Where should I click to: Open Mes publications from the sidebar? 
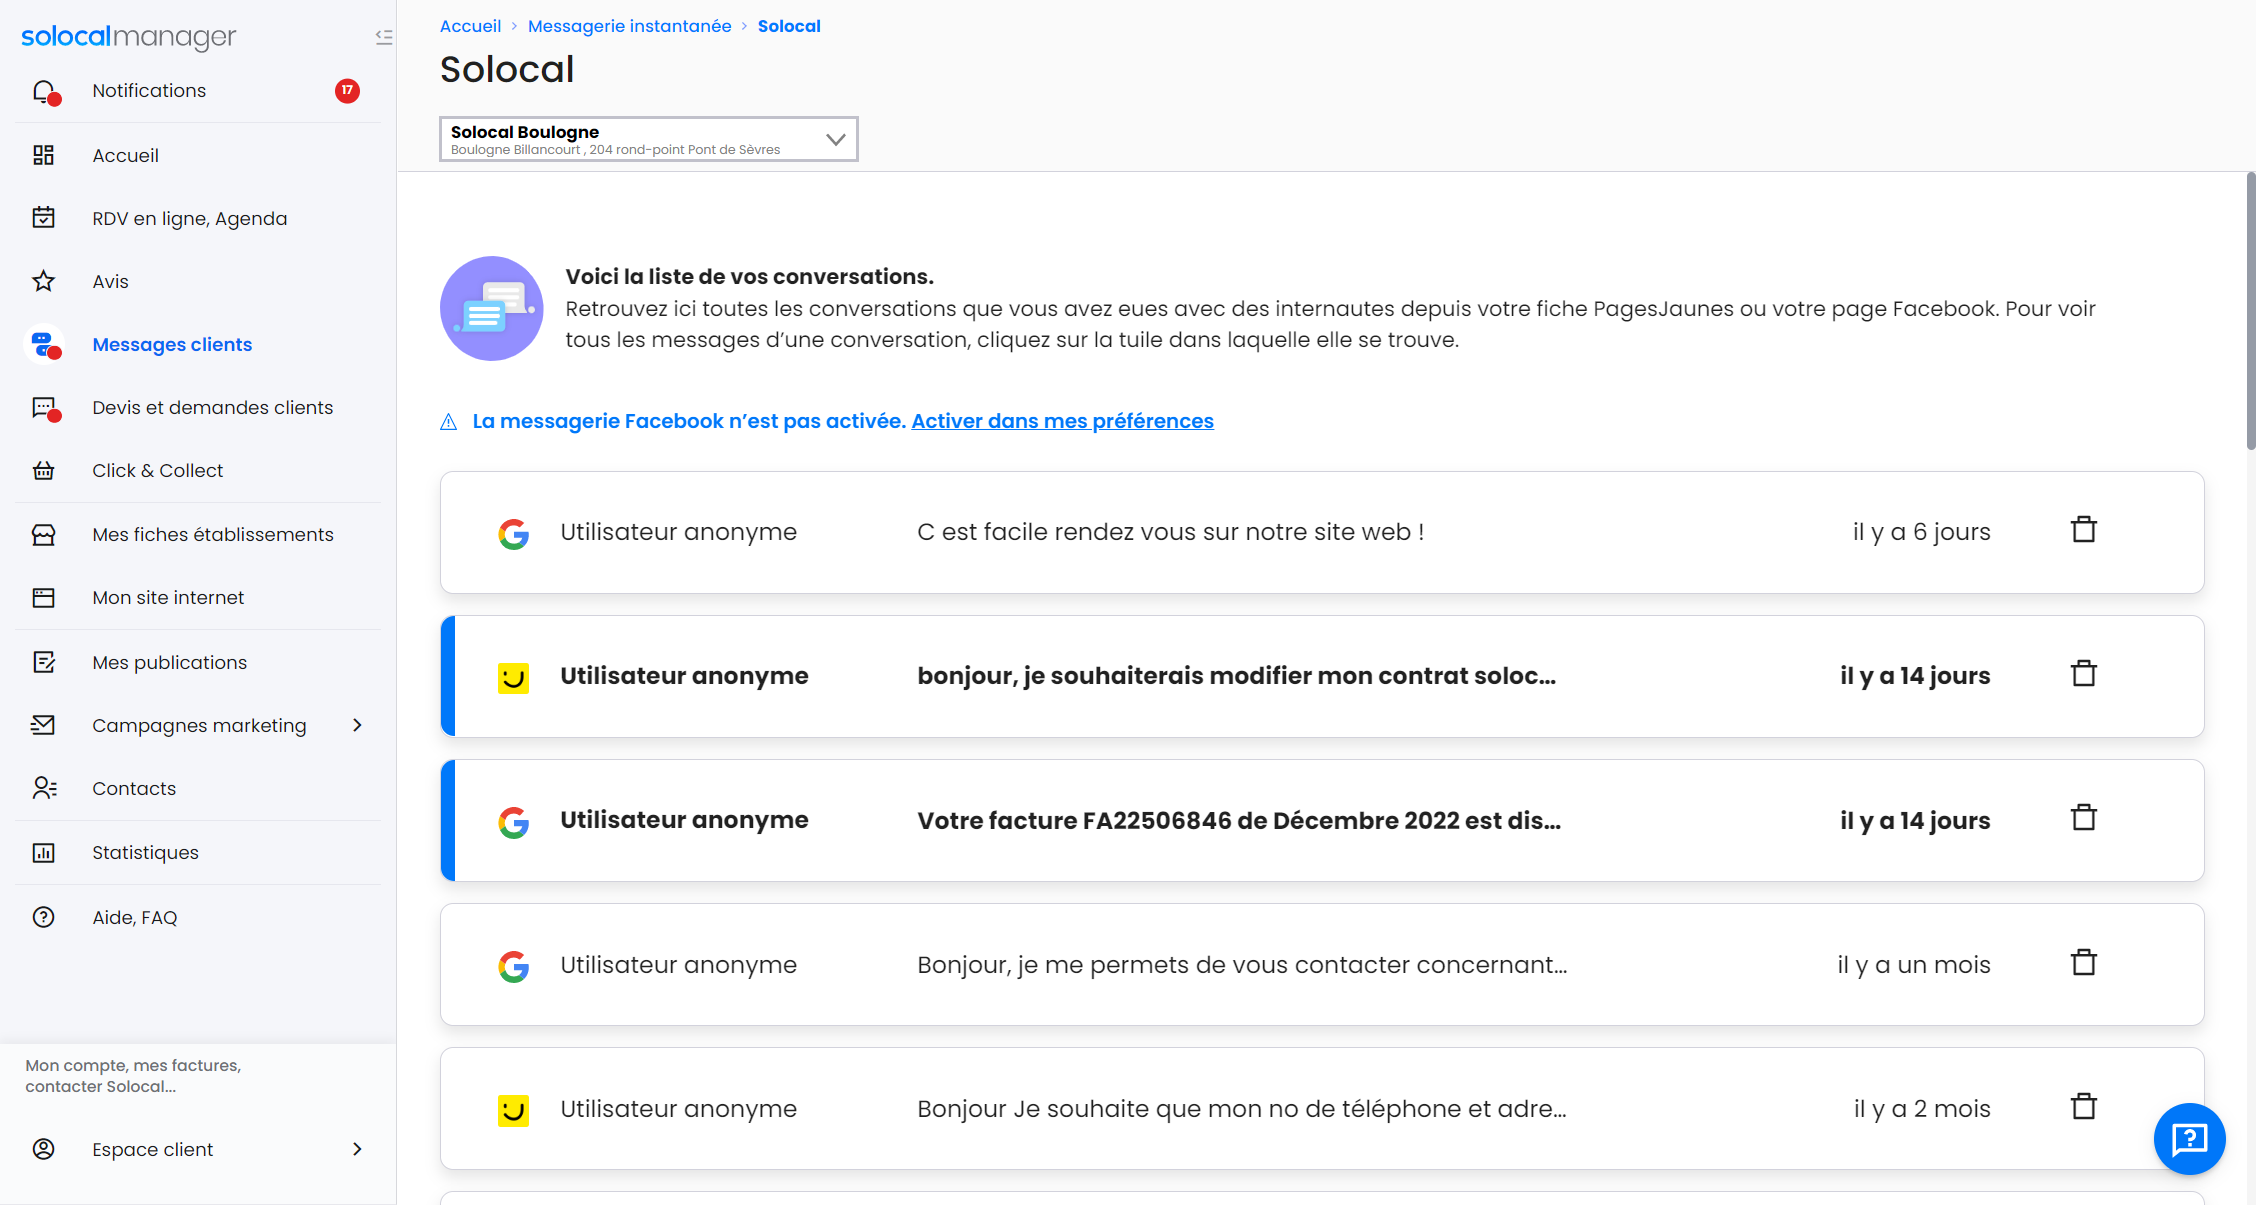(x=169, y=662)
